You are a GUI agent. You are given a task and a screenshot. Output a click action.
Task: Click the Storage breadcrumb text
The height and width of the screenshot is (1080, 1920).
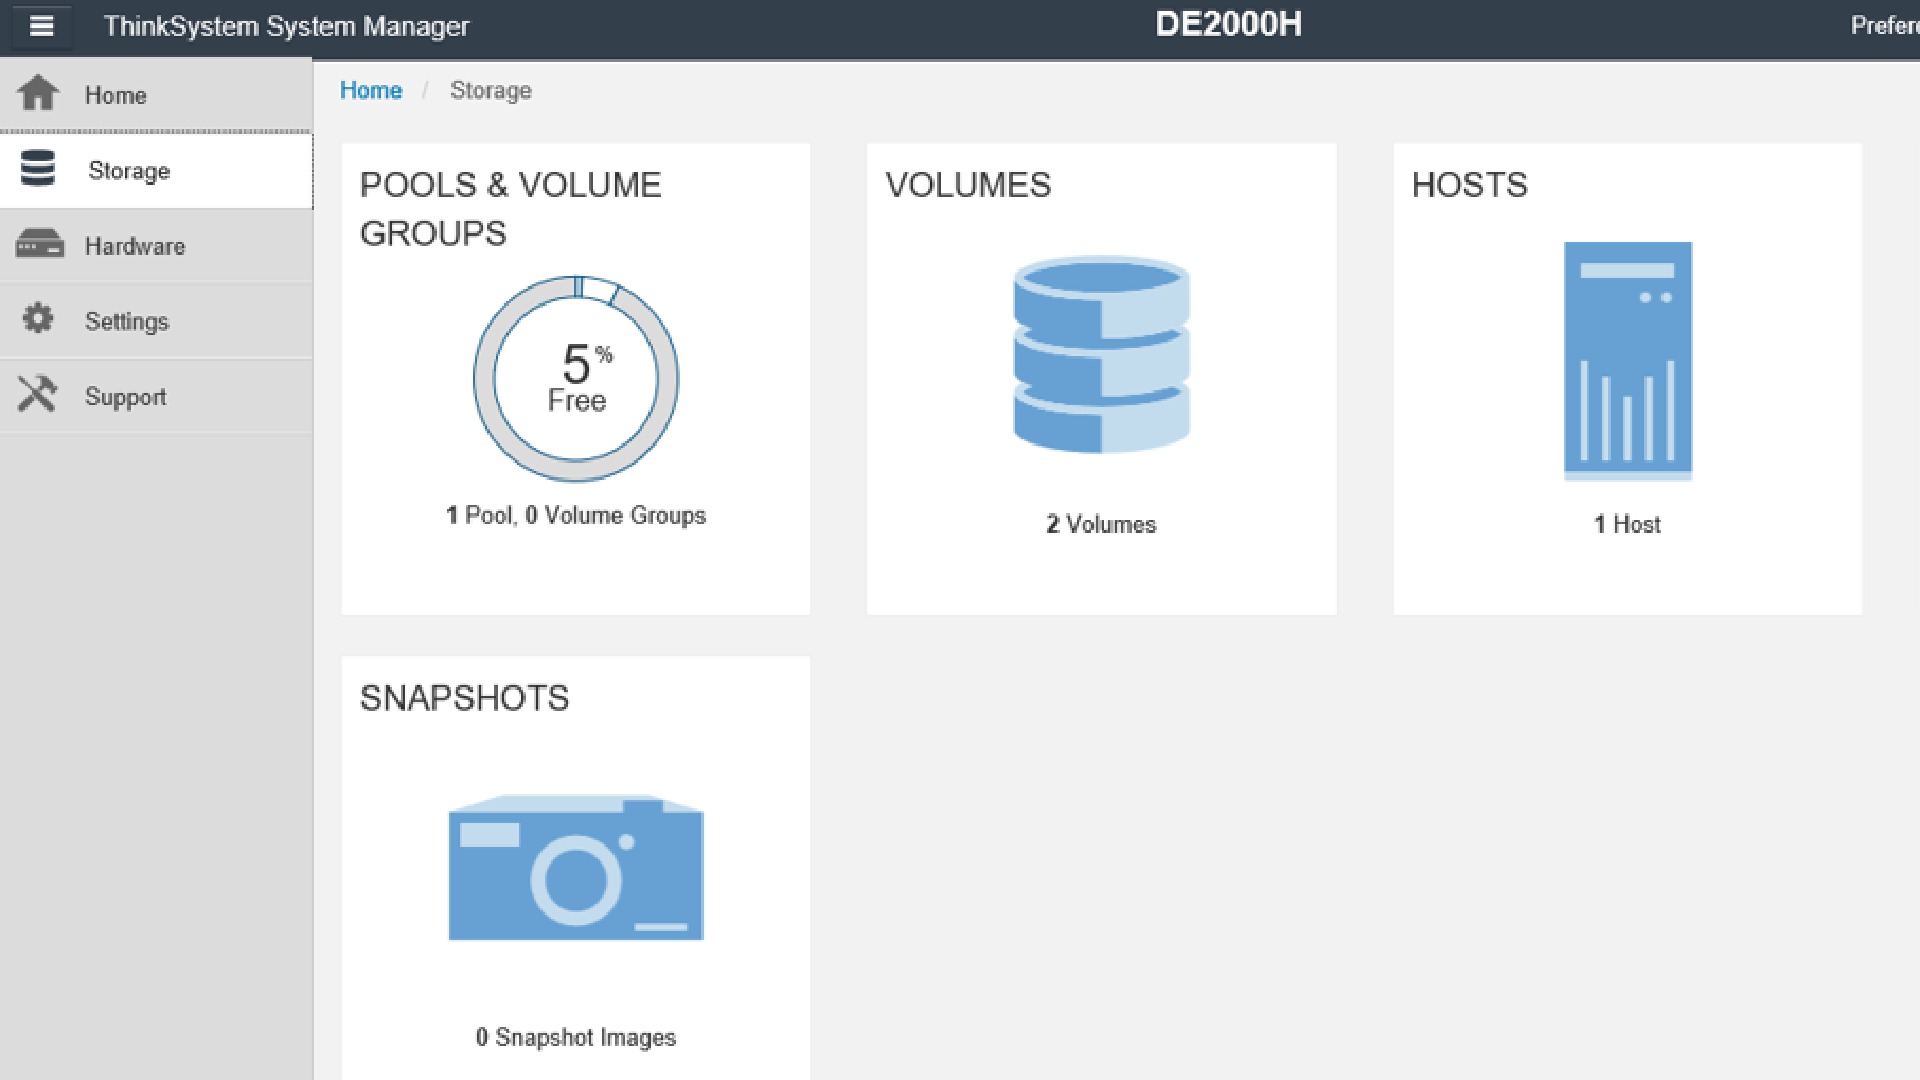coord(491,90)
